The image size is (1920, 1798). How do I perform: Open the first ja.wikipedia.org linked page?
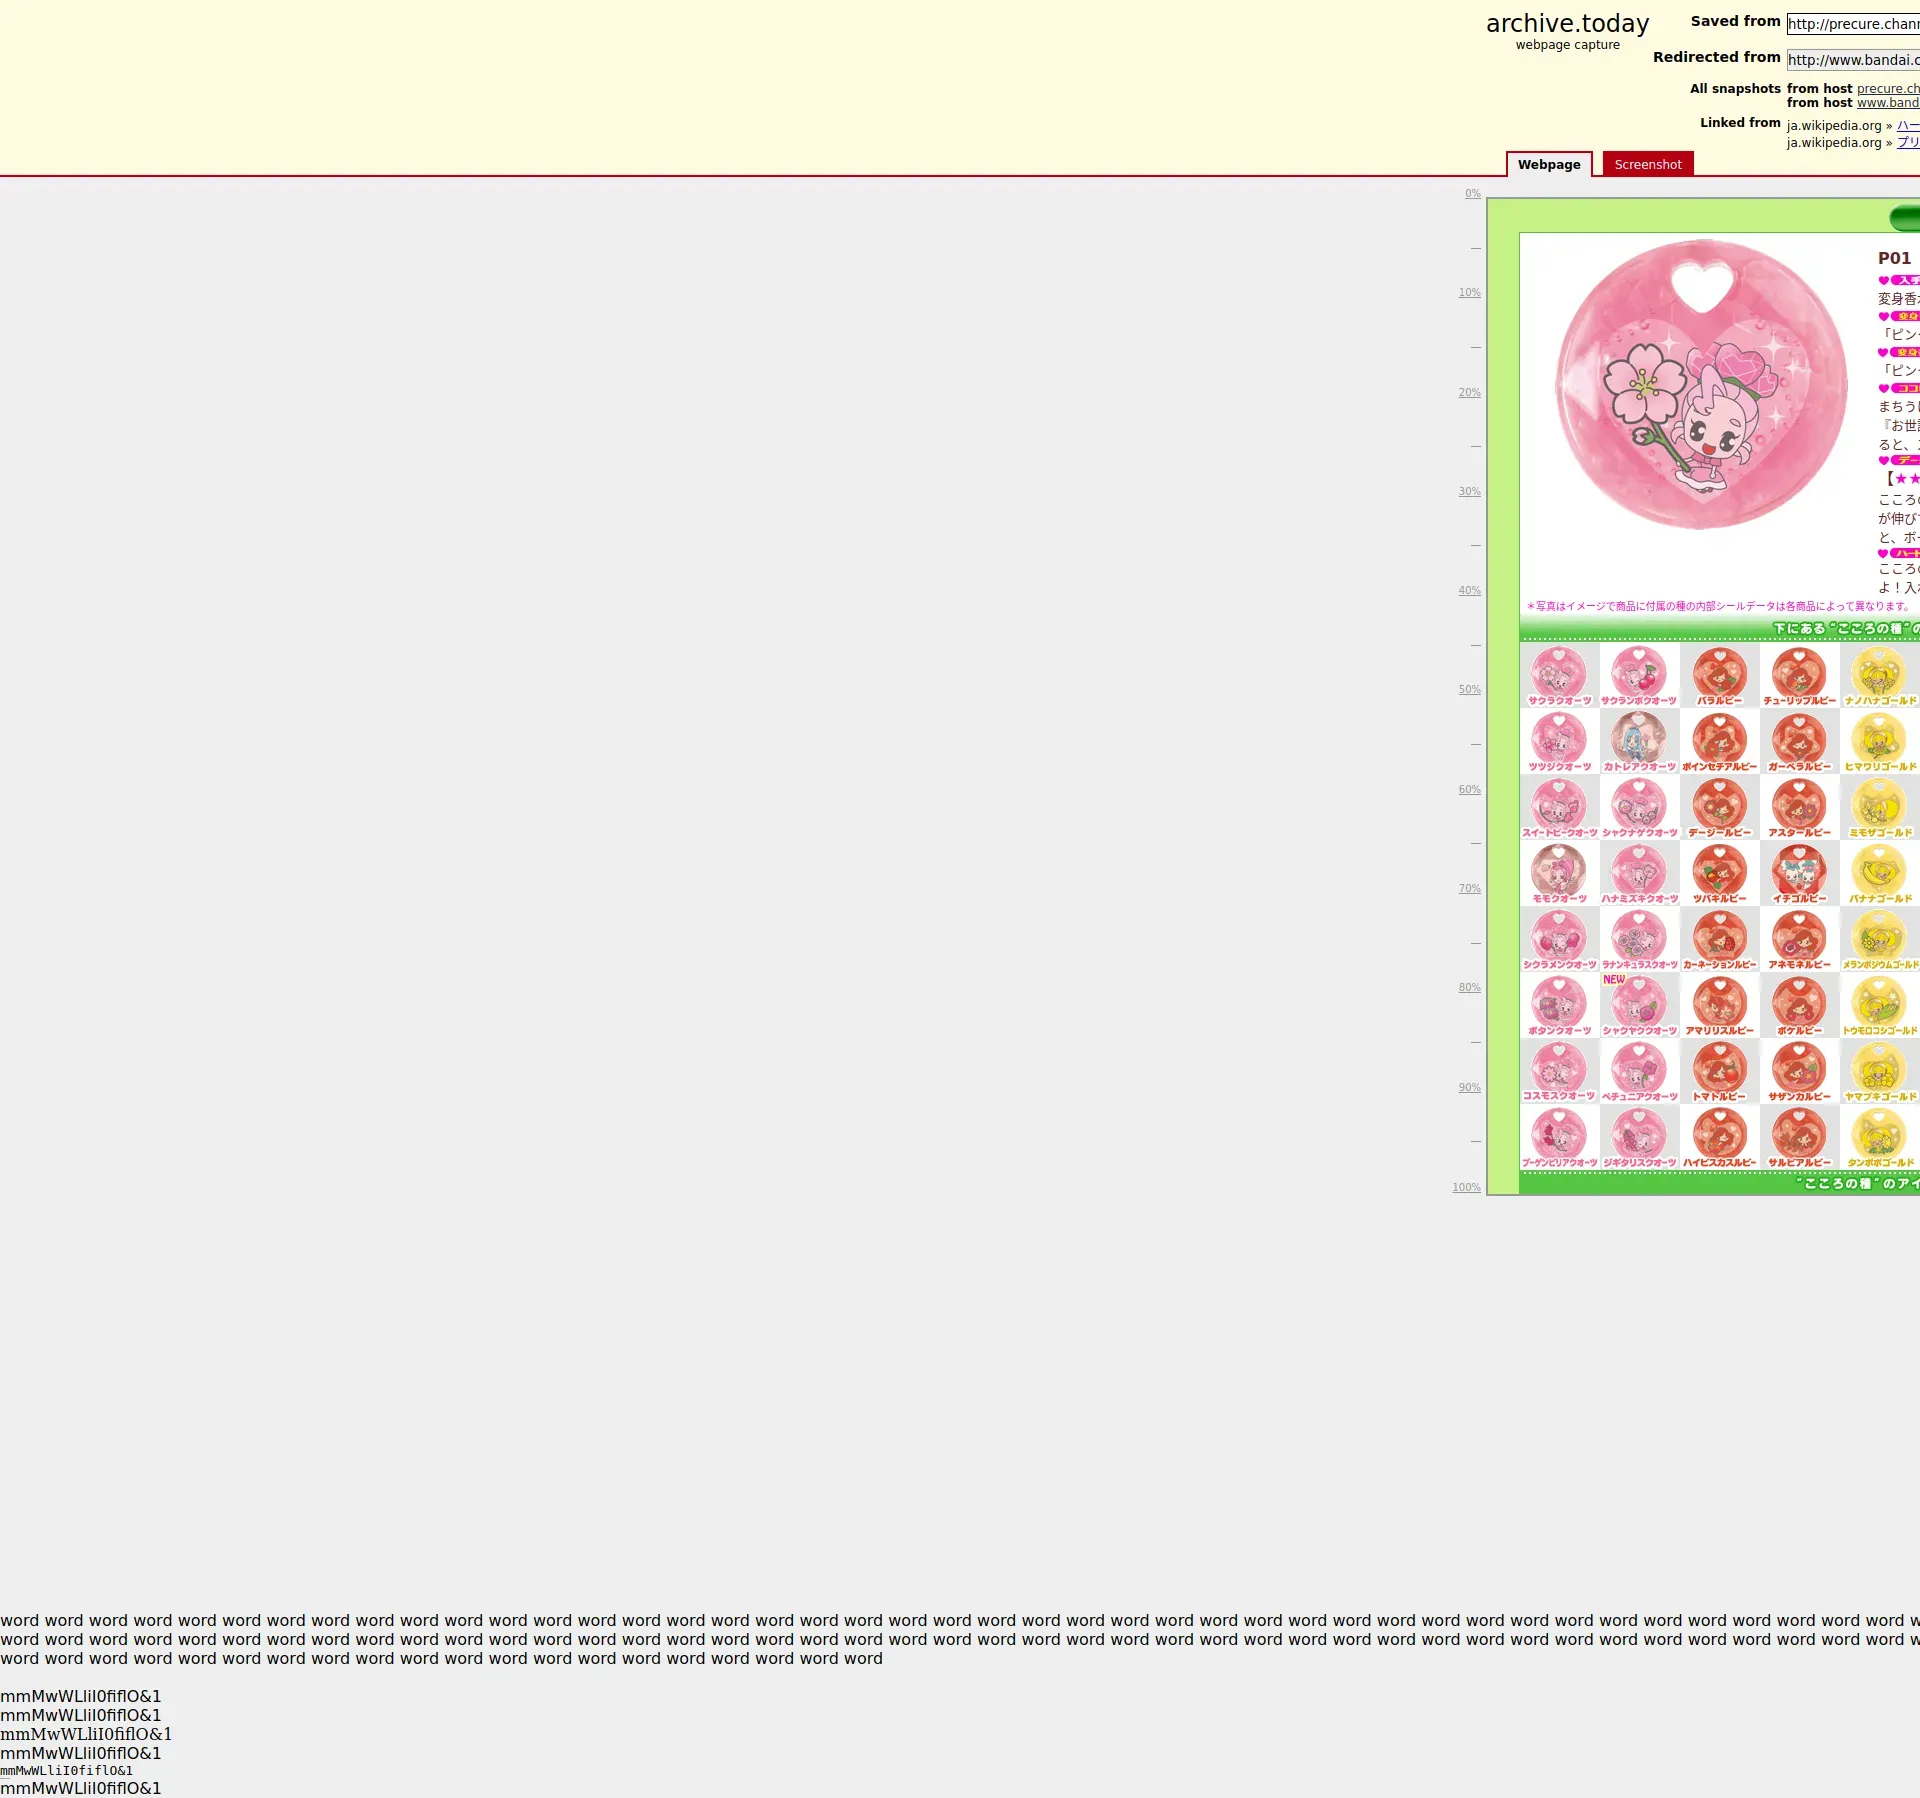[x=1907, y=126]
